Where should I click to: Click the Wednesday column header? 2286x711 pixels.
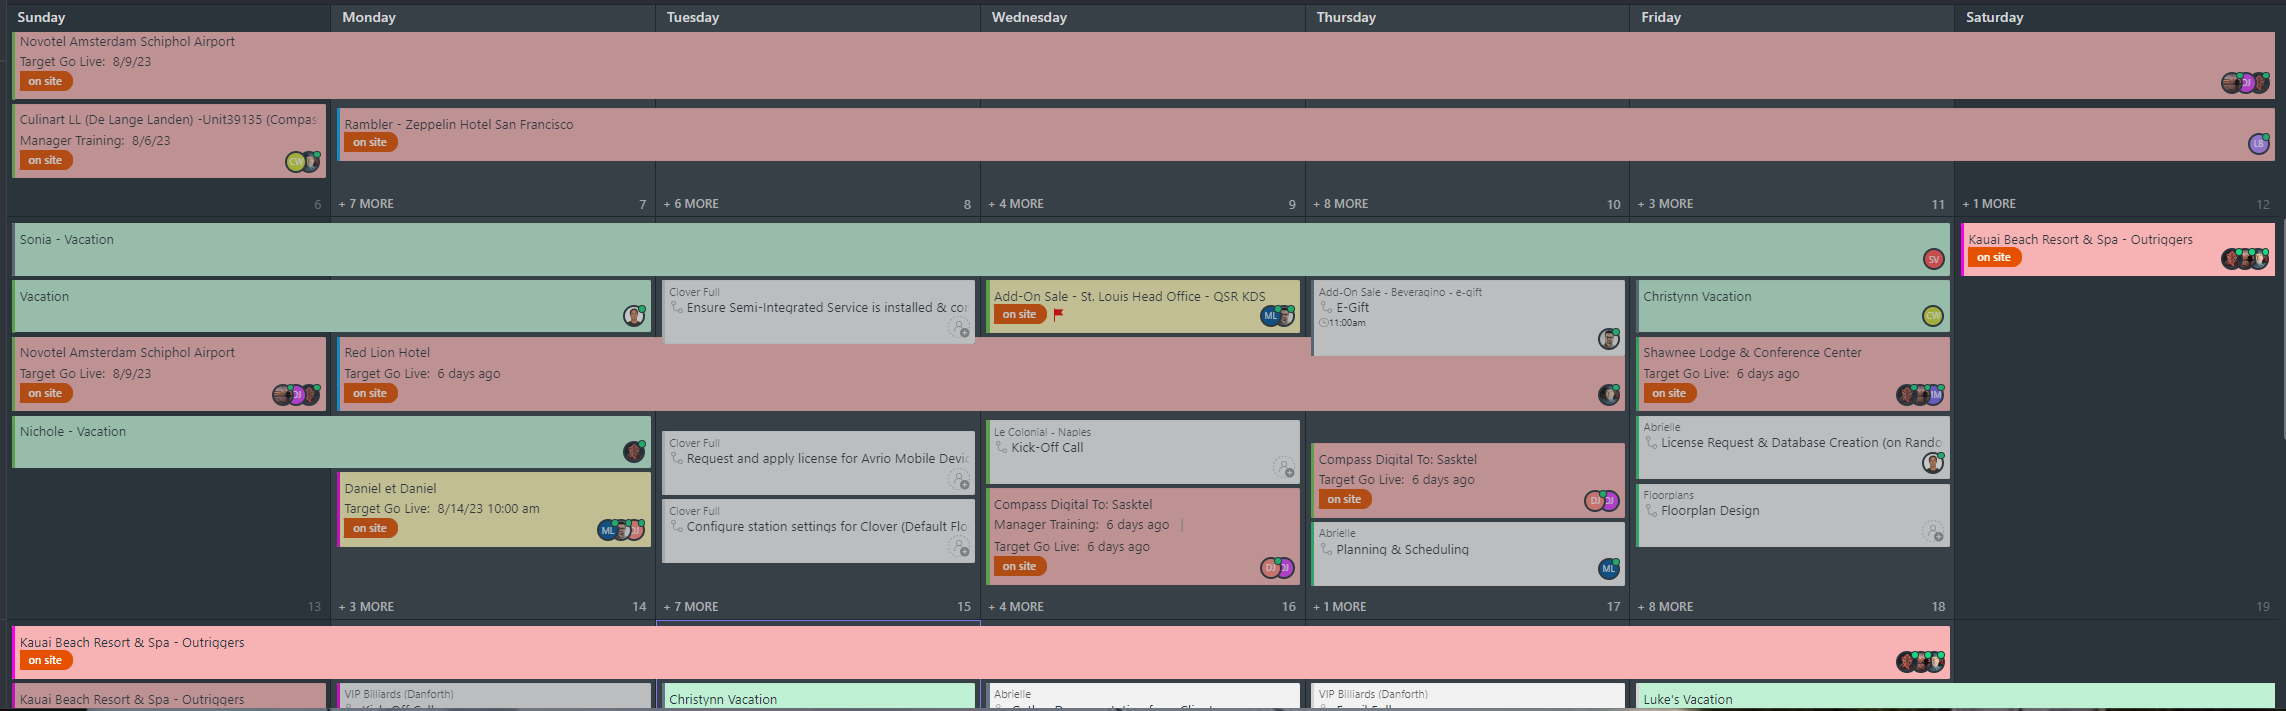coord(1029,17)
